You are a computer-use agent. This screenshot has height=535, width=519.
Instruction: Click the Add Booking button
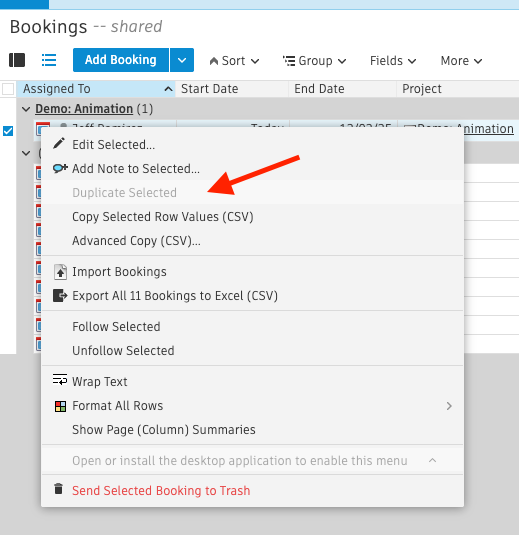coord(121,60)
